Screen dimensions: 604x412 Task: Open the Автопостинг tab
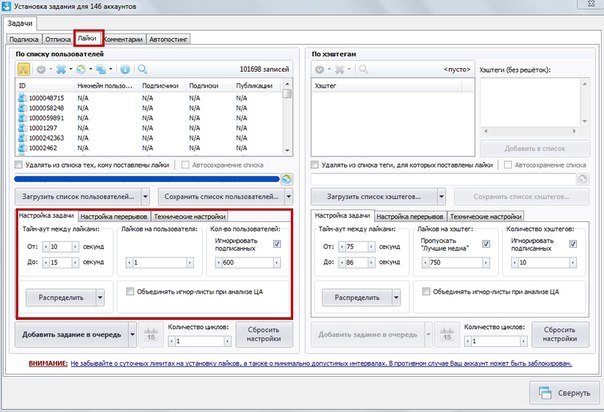pyautogui.click(x=168, y=39)
